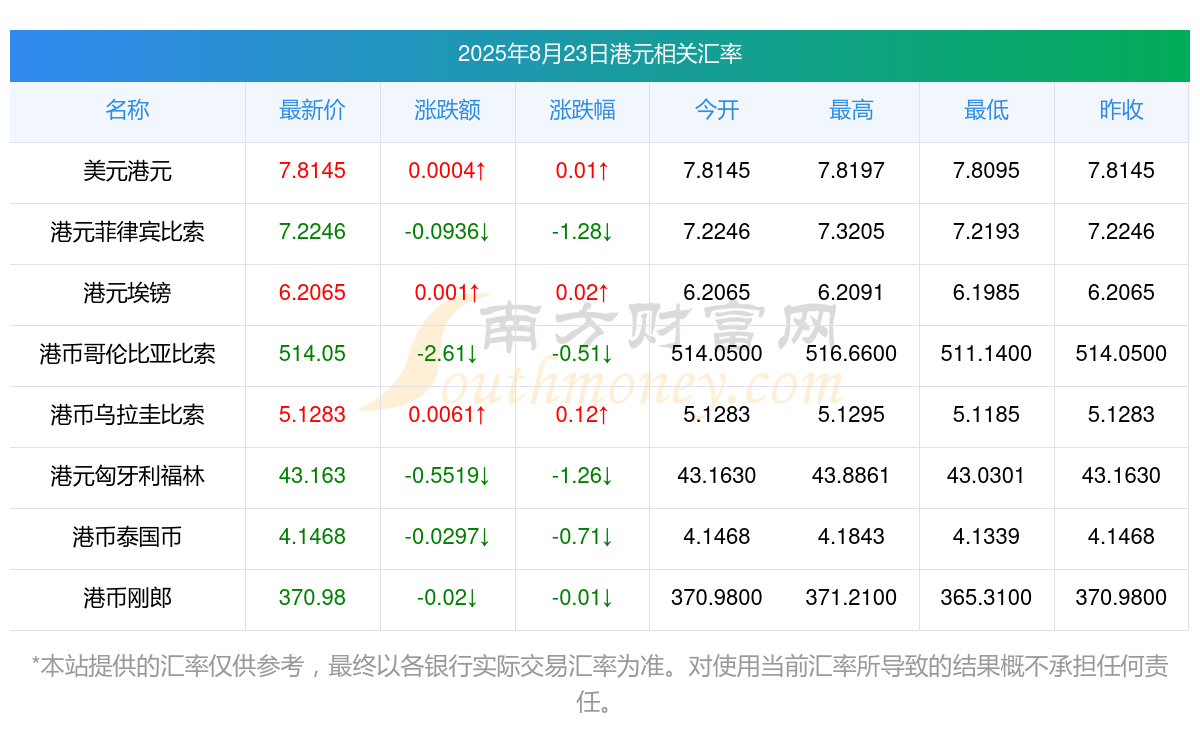Click the 港币泰国币 row name
This screenshot has width=1200, height=733.
pyautogui.click(x=127, y=537)
